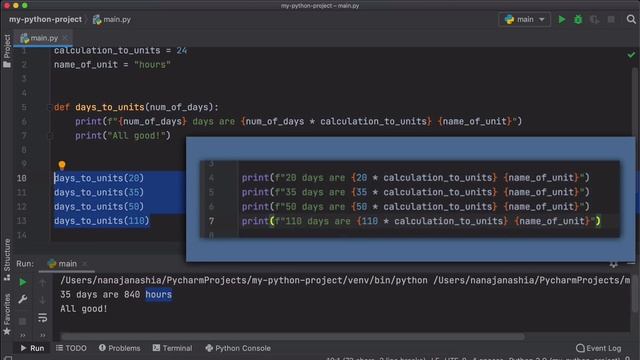Click line days_to_units(20) in editor
640x360 pixels.
click(99, 178)
